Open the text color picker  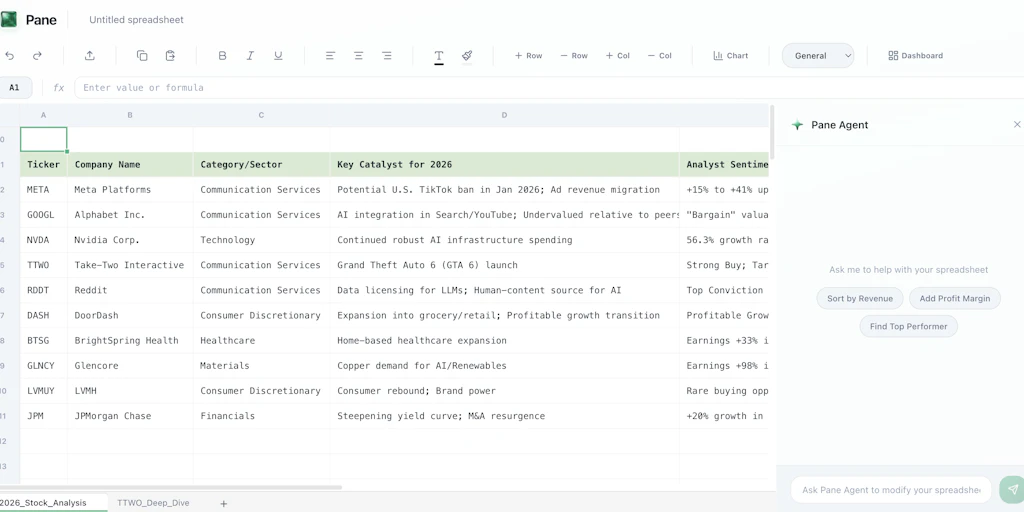(439, 56)
